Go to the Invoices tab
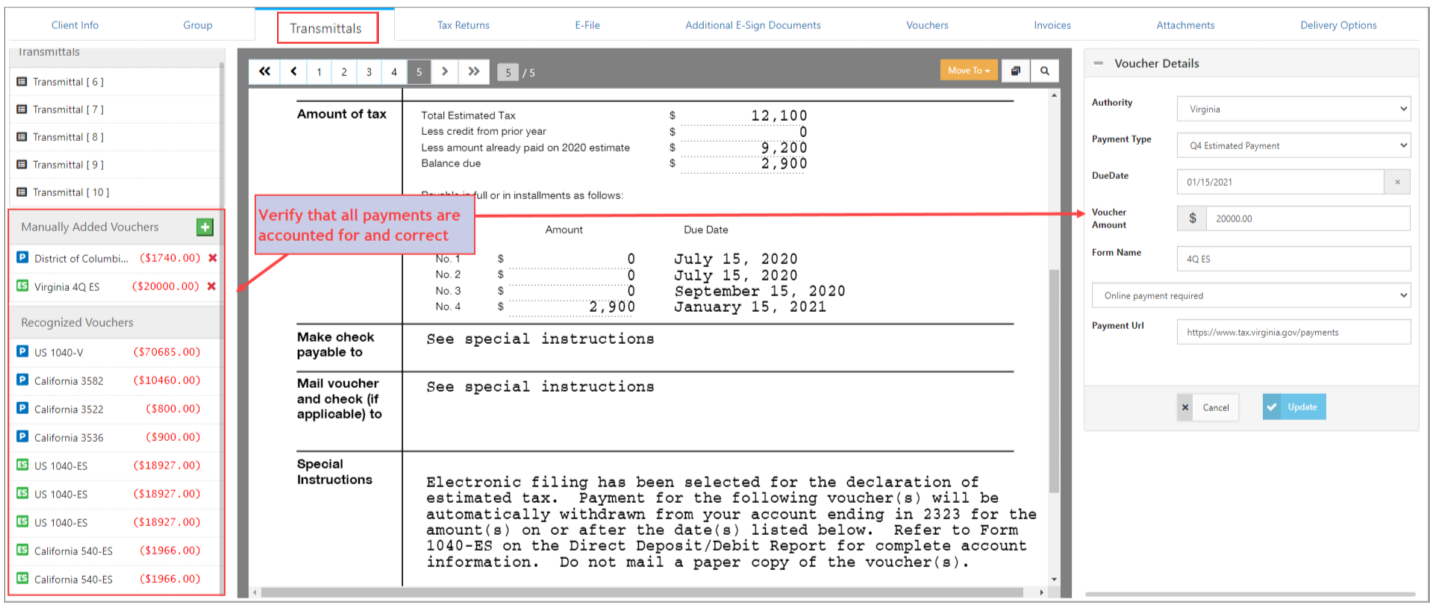This screenshot has height=609, width=1438. pyautogui.click(x=1052, y=25)
